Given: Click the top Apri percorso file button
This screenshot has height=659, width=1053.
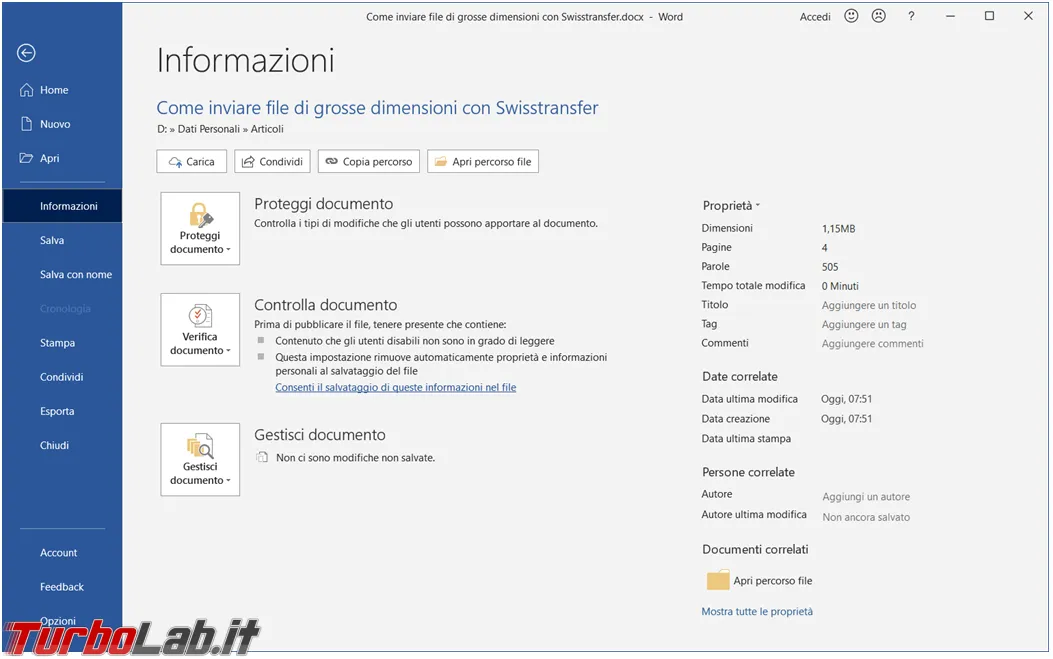Looking at the screenshot, I should click(x=483, y=161).
